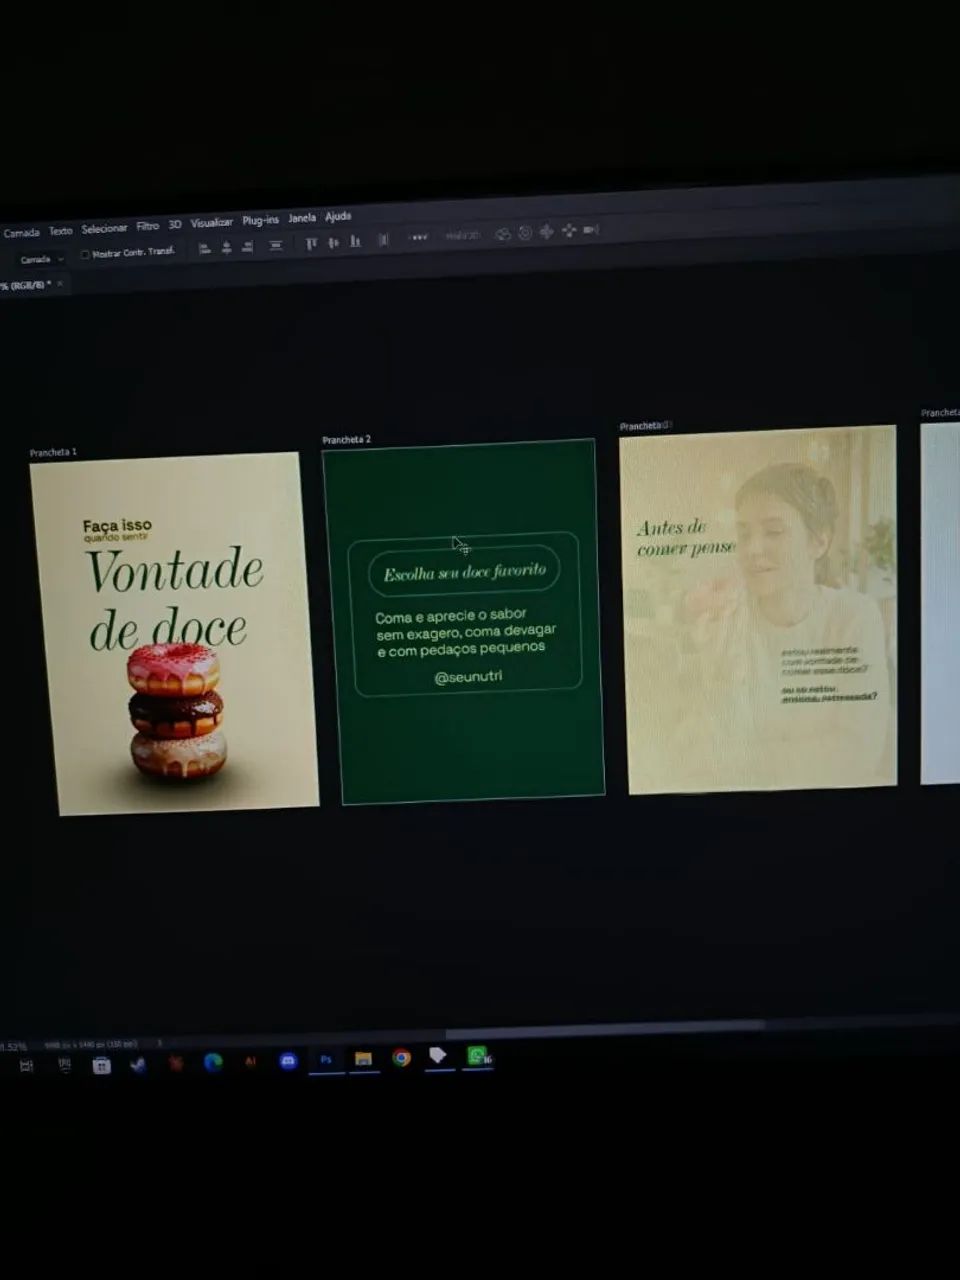Align top edges of layers
This screenshot has height=1280, width=960.
(x=311, y=243)
